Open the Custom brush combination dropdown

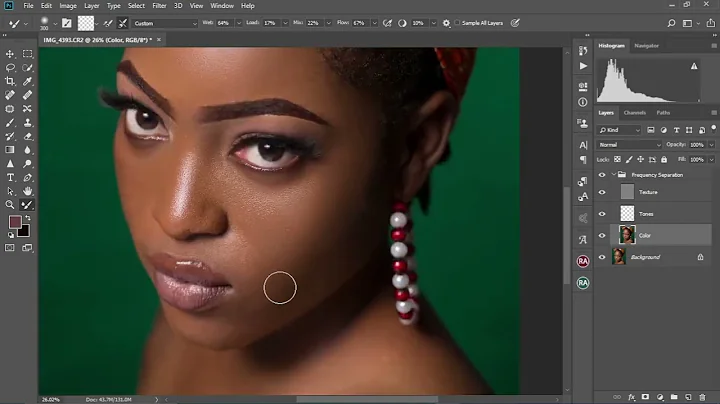coord(165,23)
